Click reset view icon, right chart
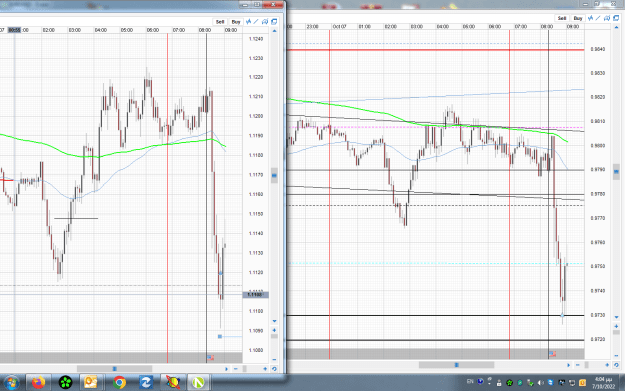Image resolution: width=625 pixels, height=391 pixels. pyautogui.click(x=616, y=365)
